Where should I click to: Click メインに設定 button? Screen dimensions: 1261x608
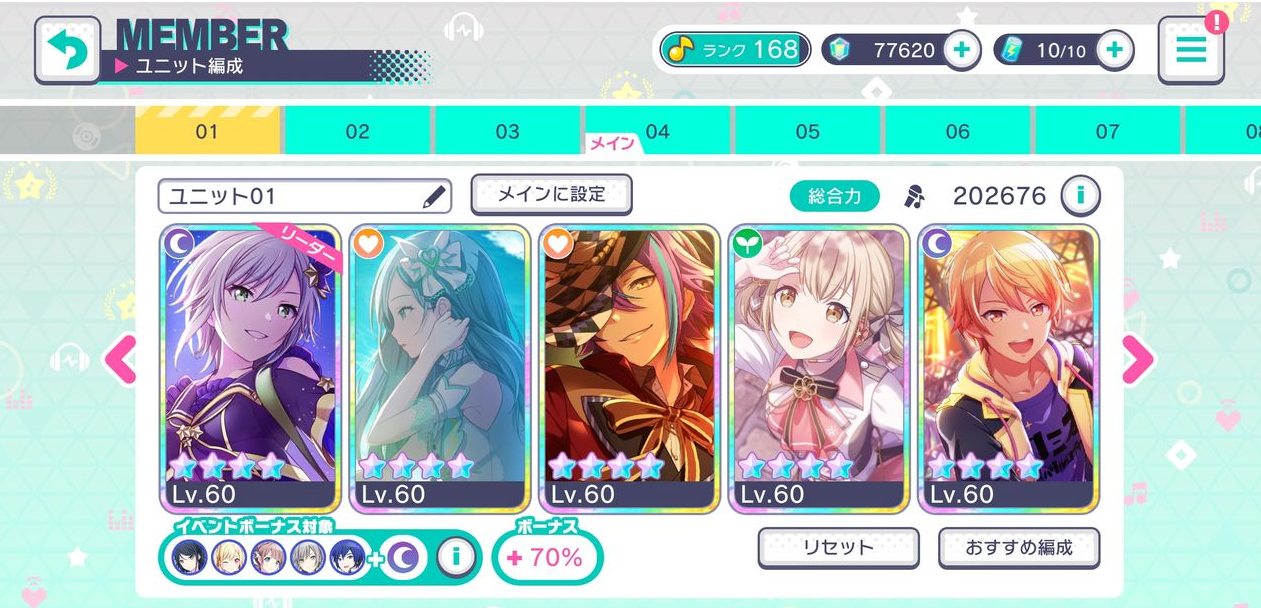click(x=552, y=195)
